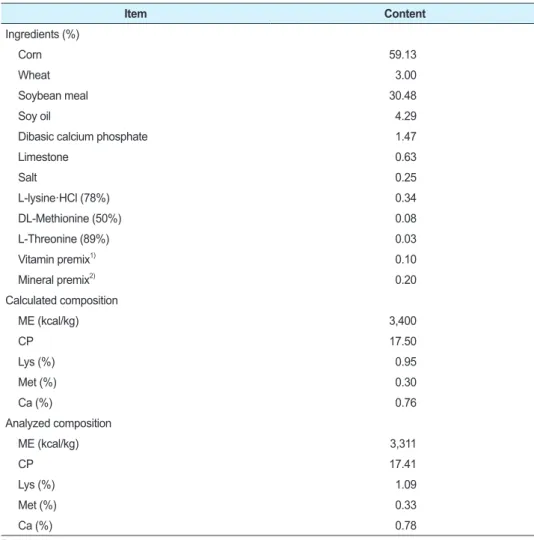Click the Soy oil value 4.29

coord(406,116)
